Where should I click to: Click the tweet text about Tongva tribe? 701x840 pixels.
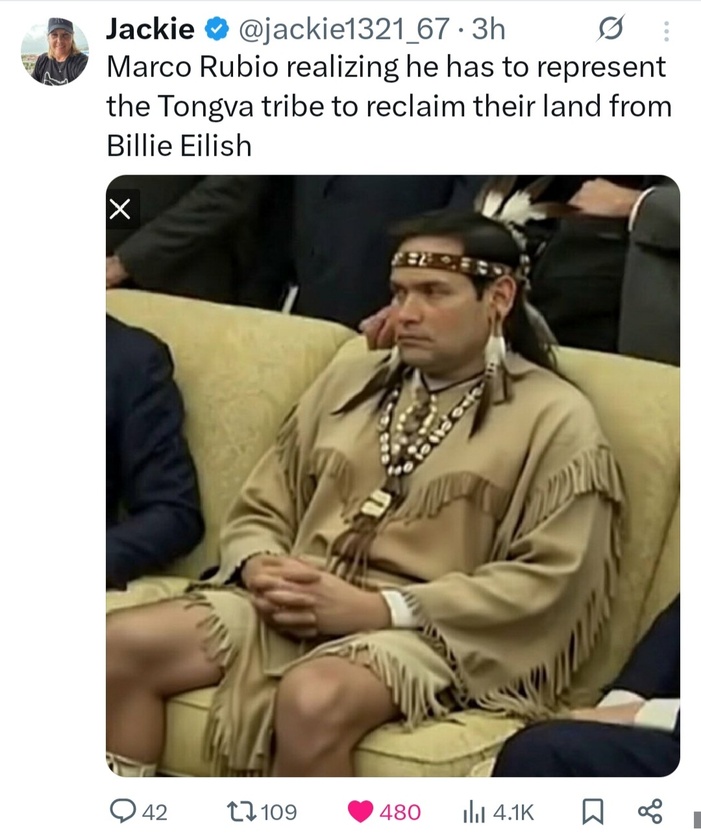click(389, 106)
